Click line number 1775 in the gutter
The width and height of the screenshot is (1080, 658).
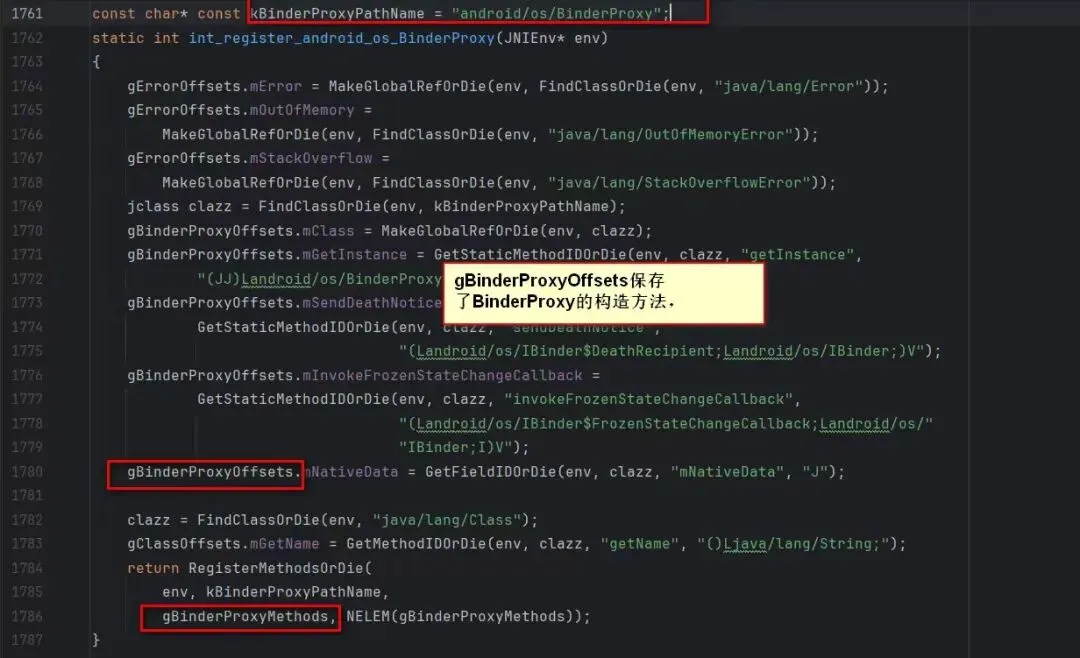(27, 351)
